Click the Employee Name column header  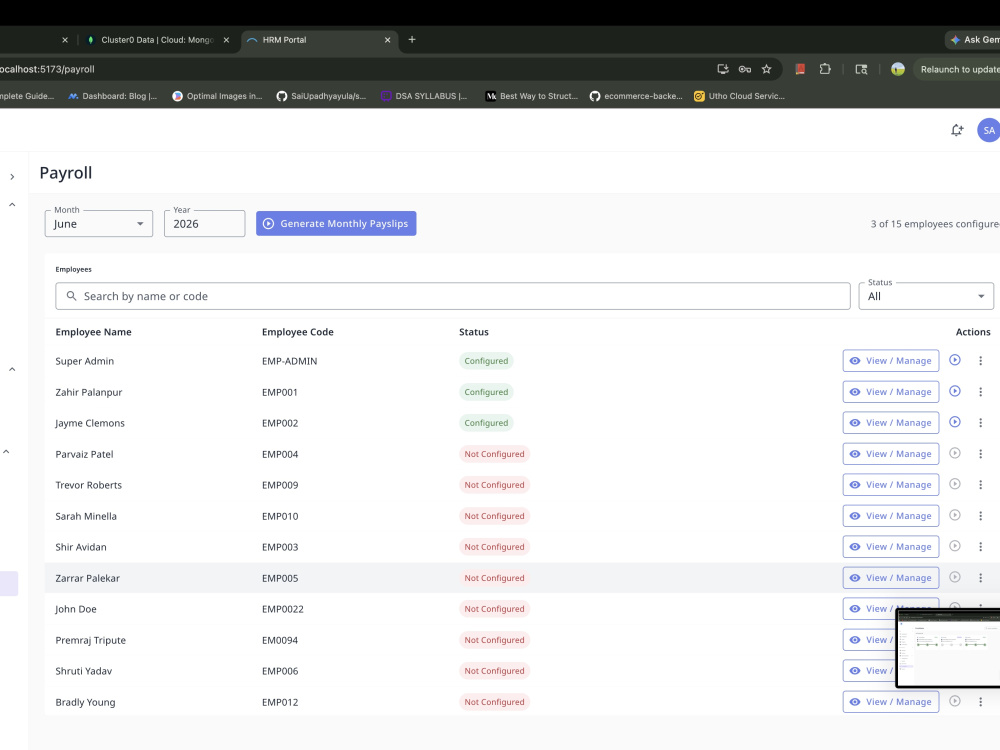pos(93,332)
